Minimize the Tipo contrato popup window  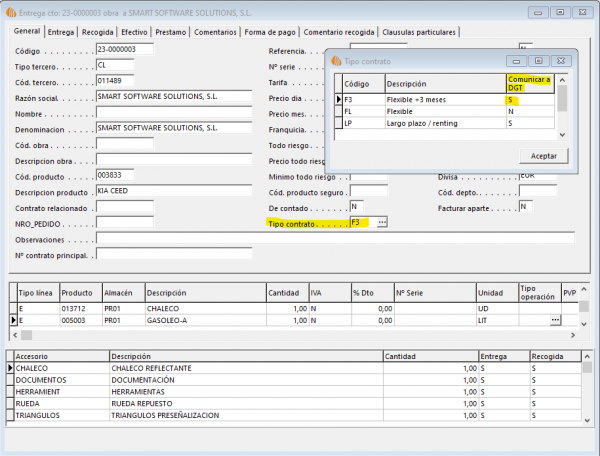(517, 61)
